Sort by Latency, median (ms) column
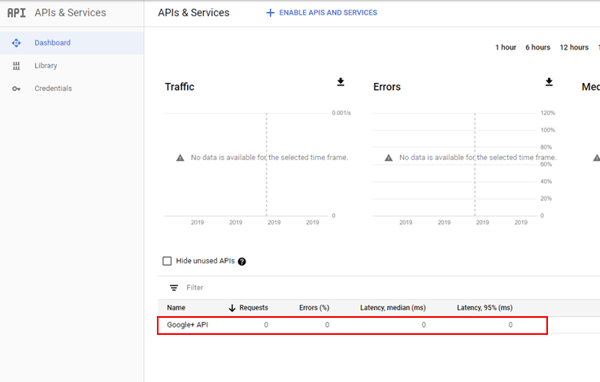The width and height of the screenshot is (600, 382). (393, 308)
